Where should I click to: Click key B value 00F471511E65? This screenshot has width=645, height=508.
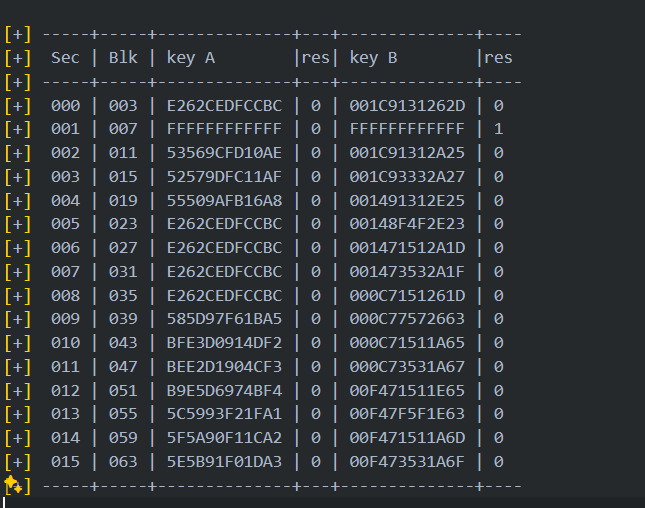(407, 390)
